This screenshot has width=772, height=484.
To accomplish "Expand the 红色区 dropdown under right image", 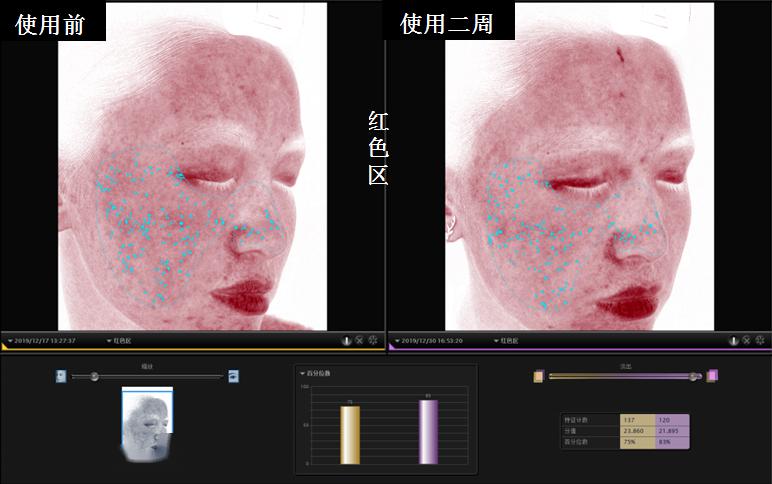I will (506, 341).
